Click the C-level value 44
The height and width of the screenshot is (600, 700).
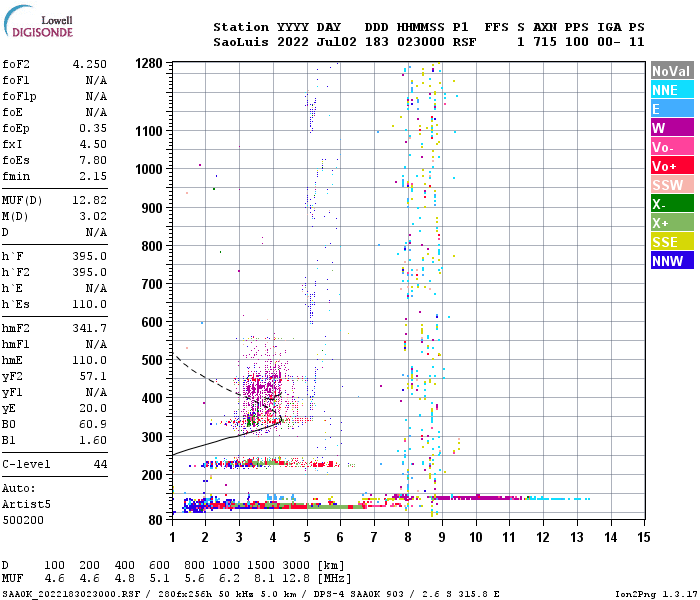click(100, 465)
